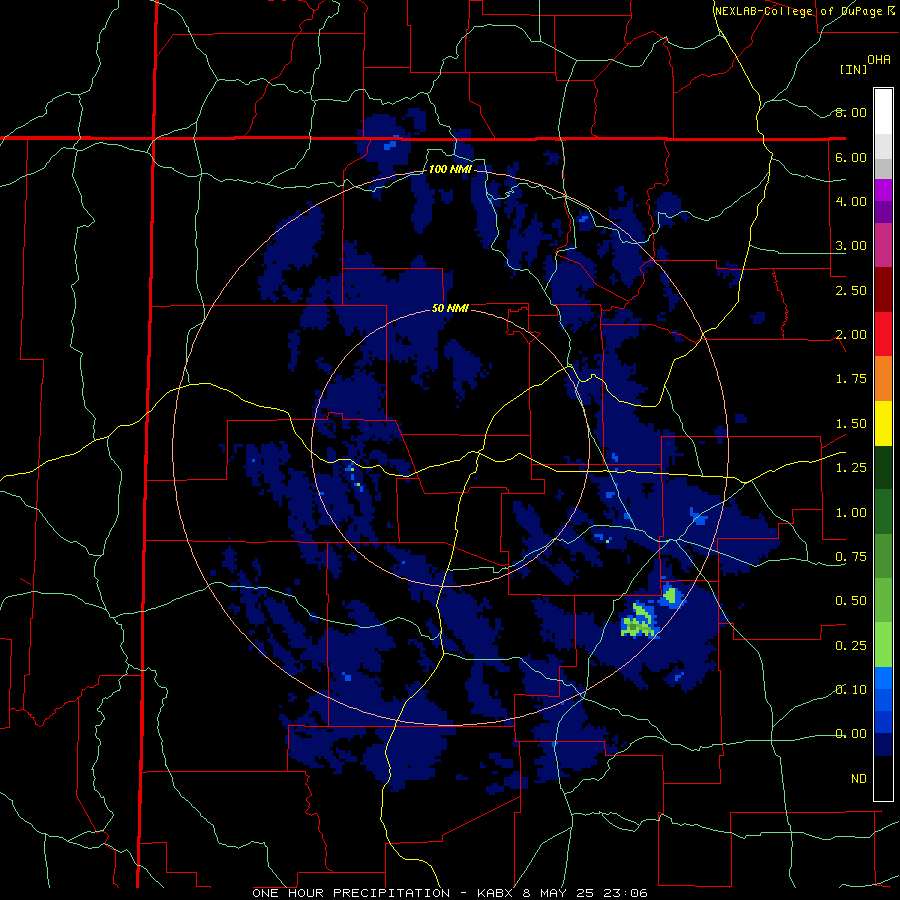Image resolution: width=900 pixels, height=900 pixels.
Task: Select the dark green color bar segment
Action: click(x=883, y=467)
